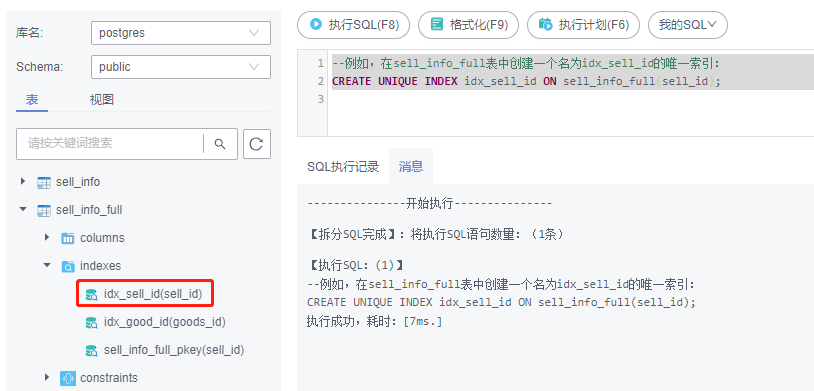Open the Schema public dropdown

click(181, 67)
